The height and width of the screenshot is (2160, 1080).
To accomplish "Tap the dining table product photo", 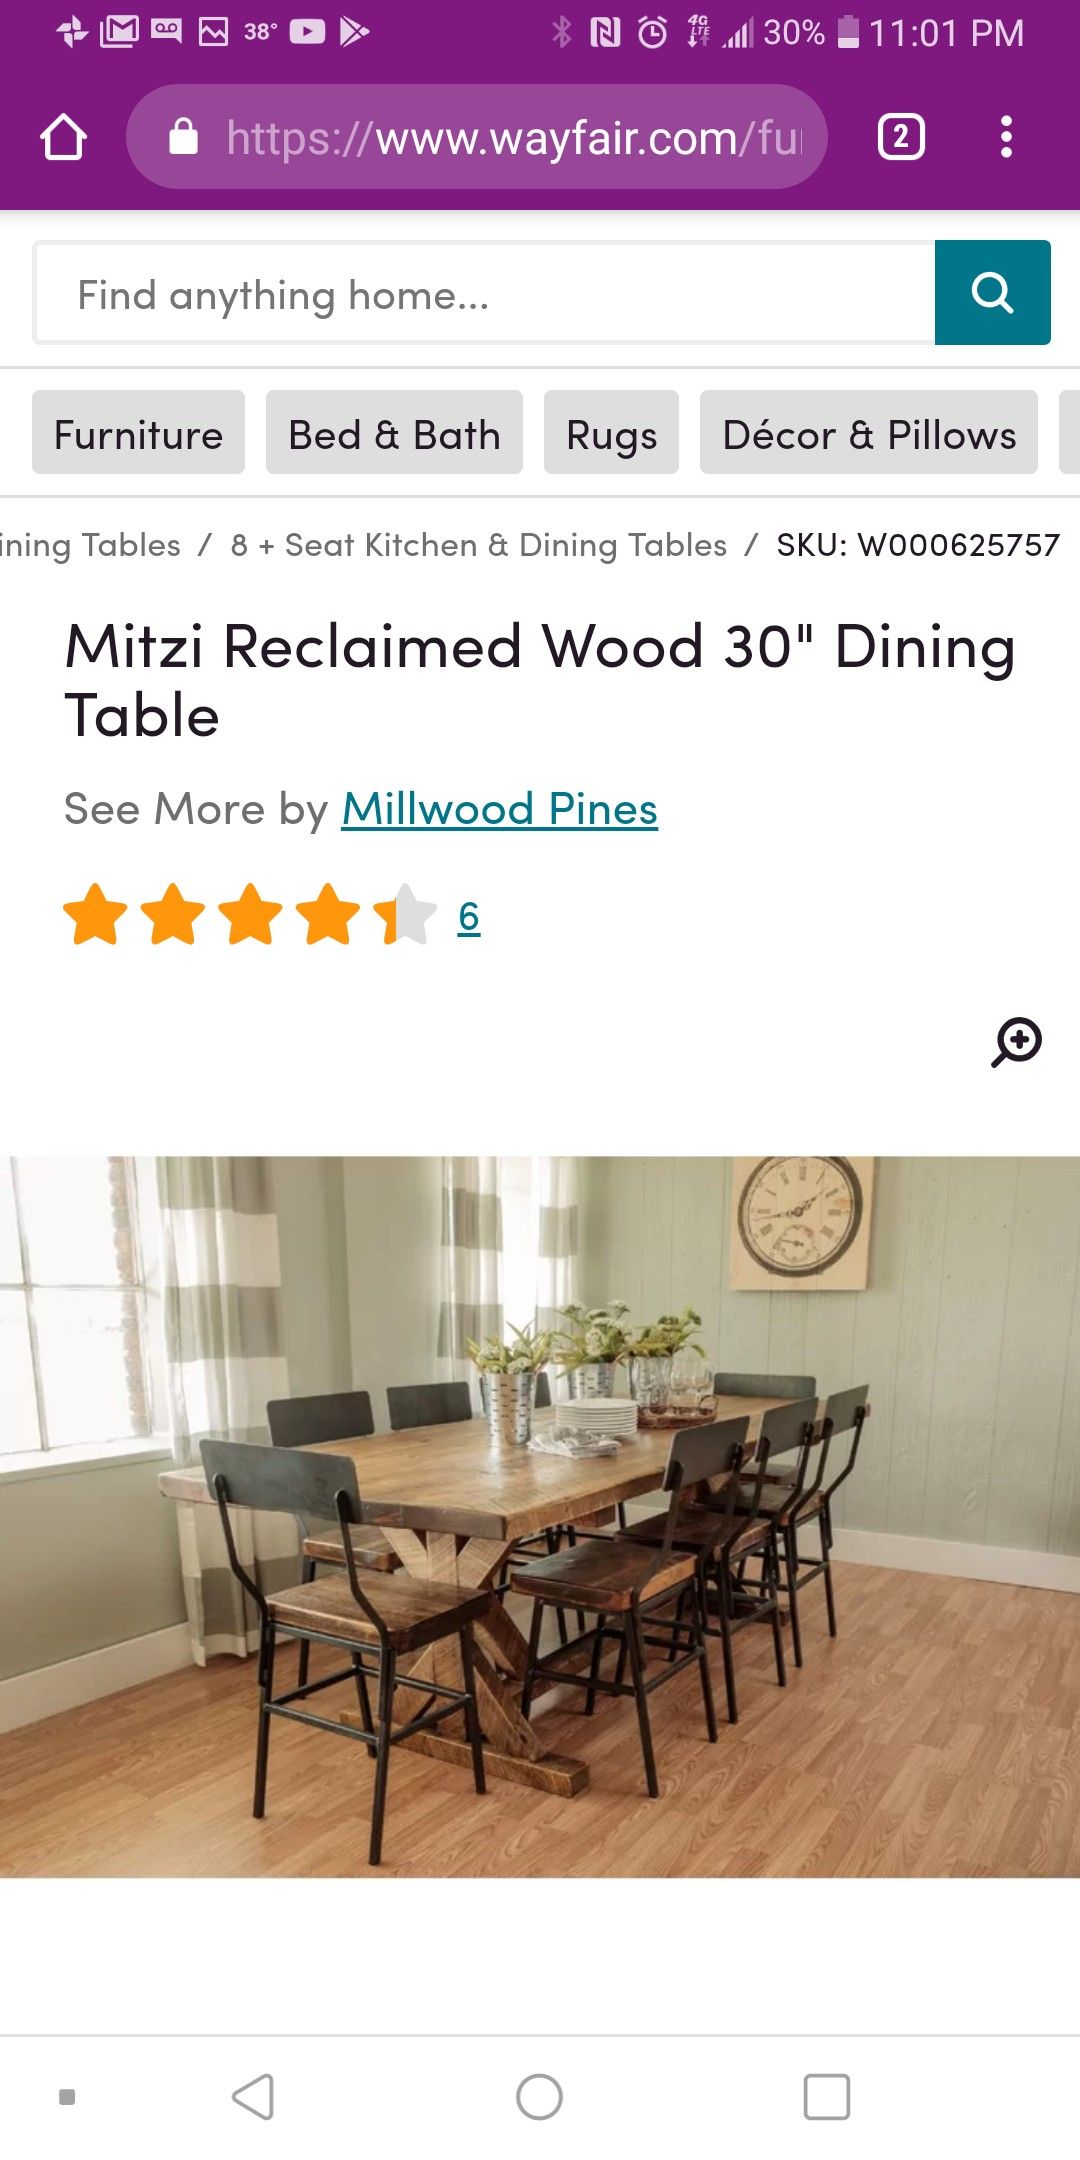I will pyautogui.click(x=540, y=1517).
